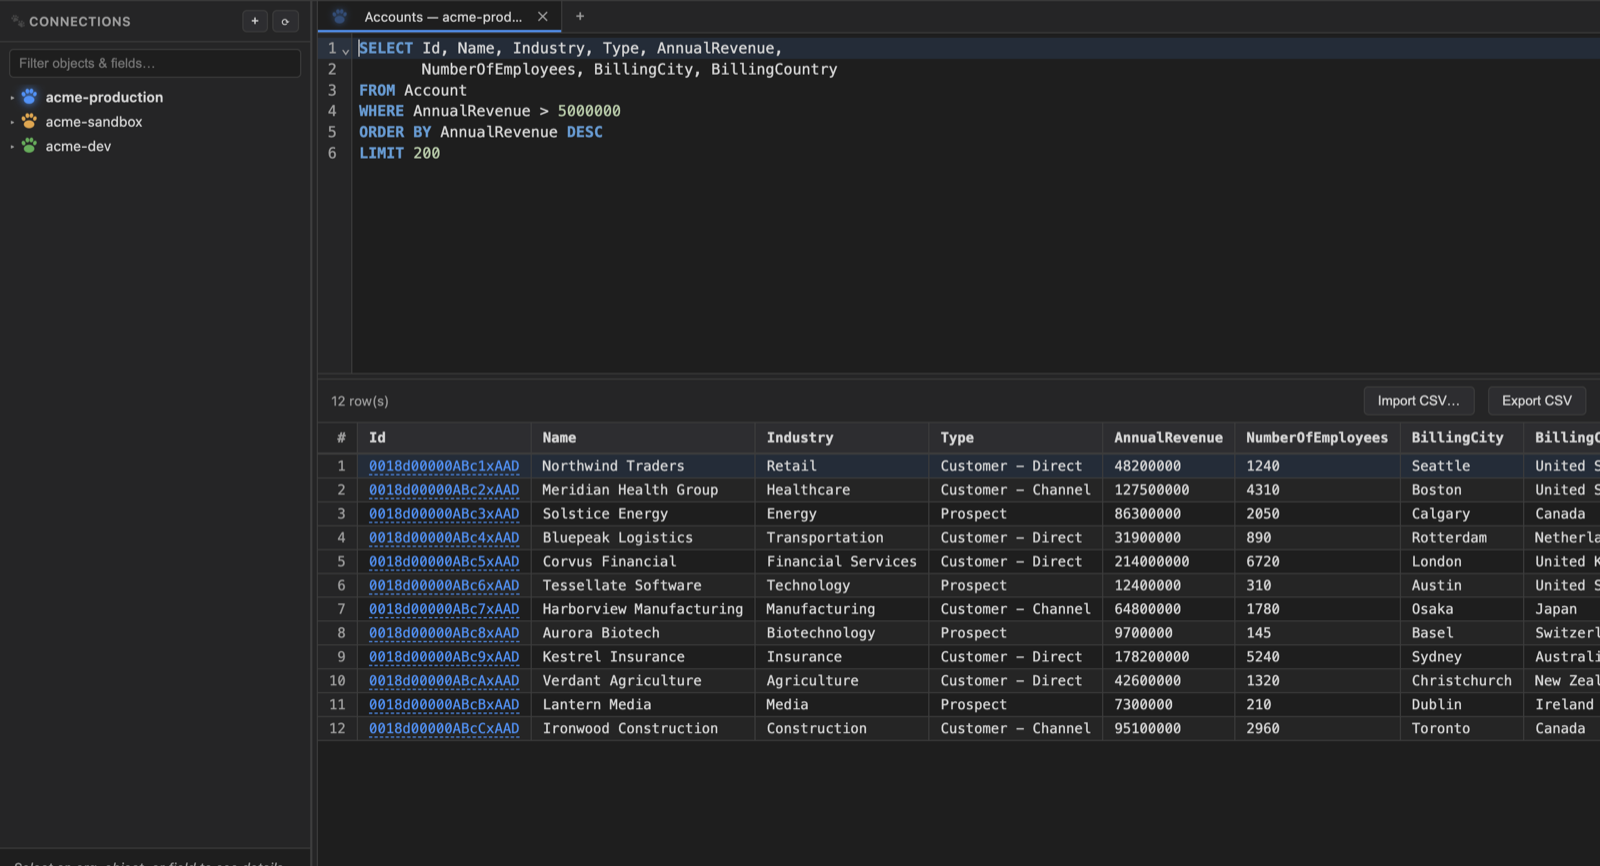
Task: Select acme-sandbox in connections
Action: click(x=94, y=122)
